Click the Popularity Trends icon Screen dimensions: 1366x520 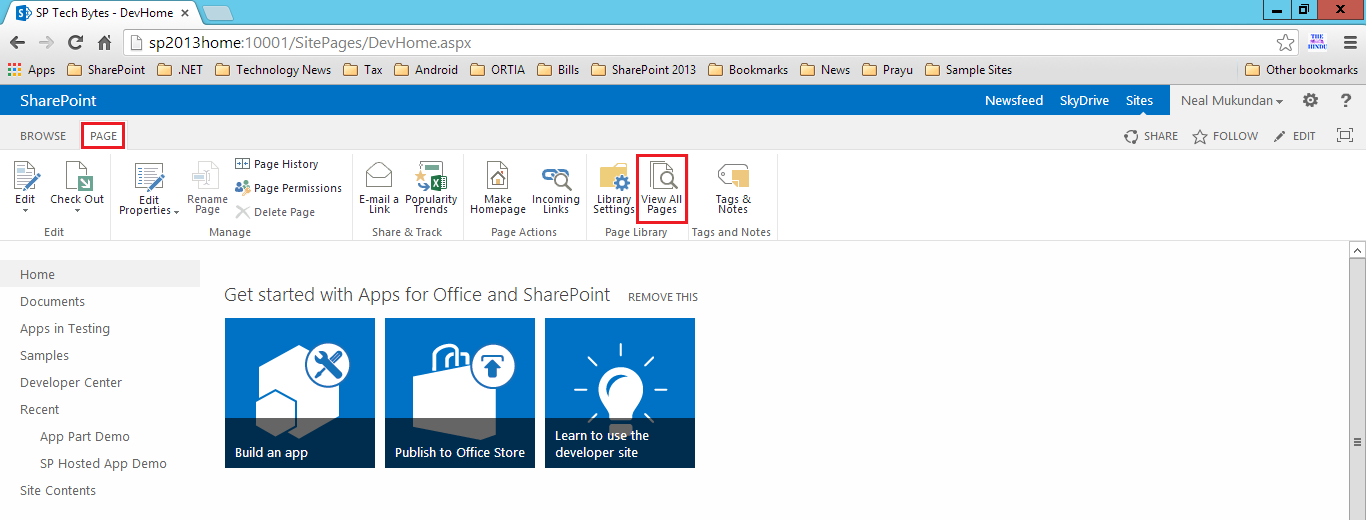click(x=431, y=189)
